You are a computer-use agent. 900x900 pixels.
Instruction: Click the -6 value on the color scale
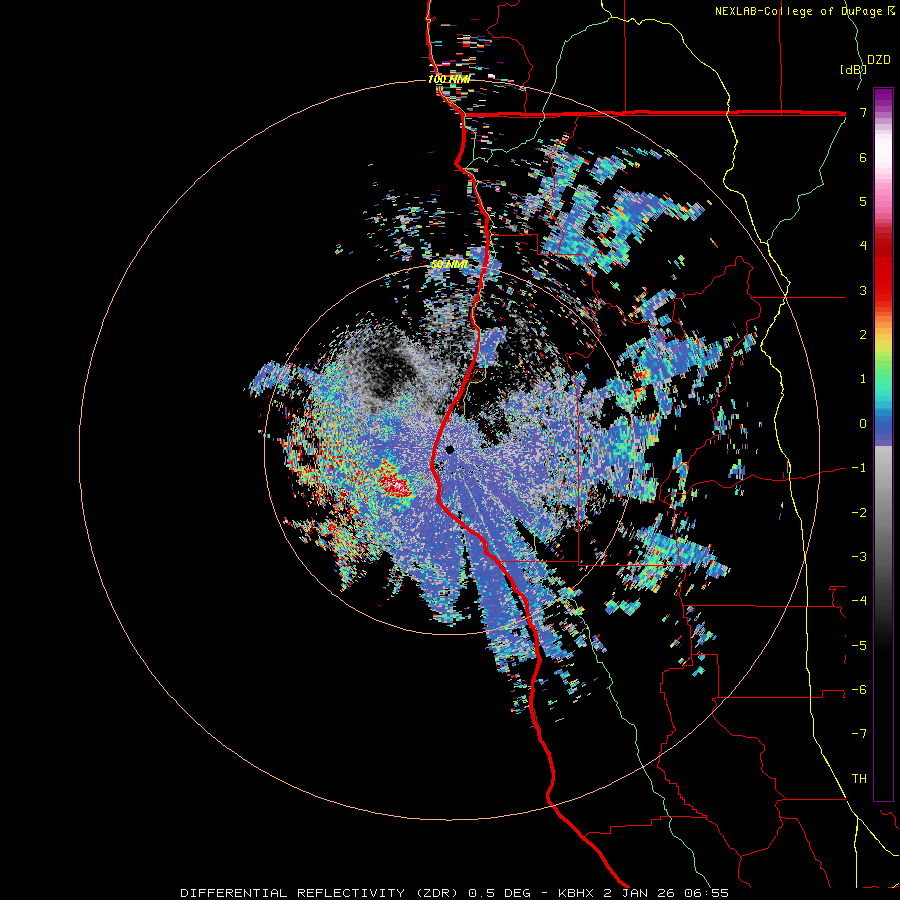859,690
